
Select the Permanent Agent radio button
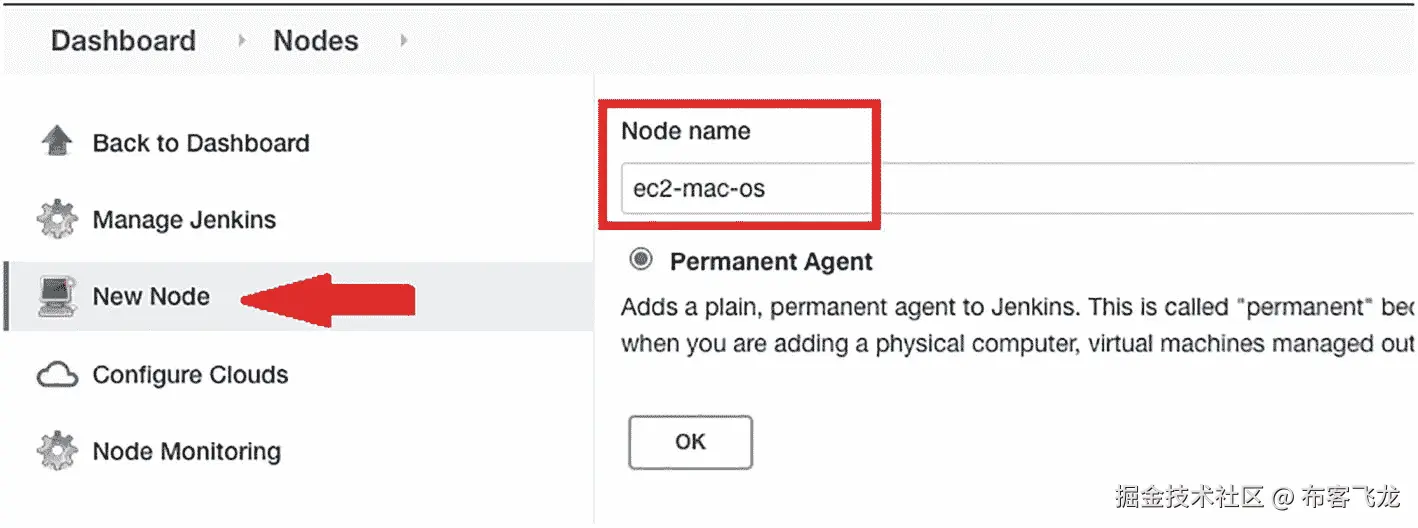click(641, 261)
